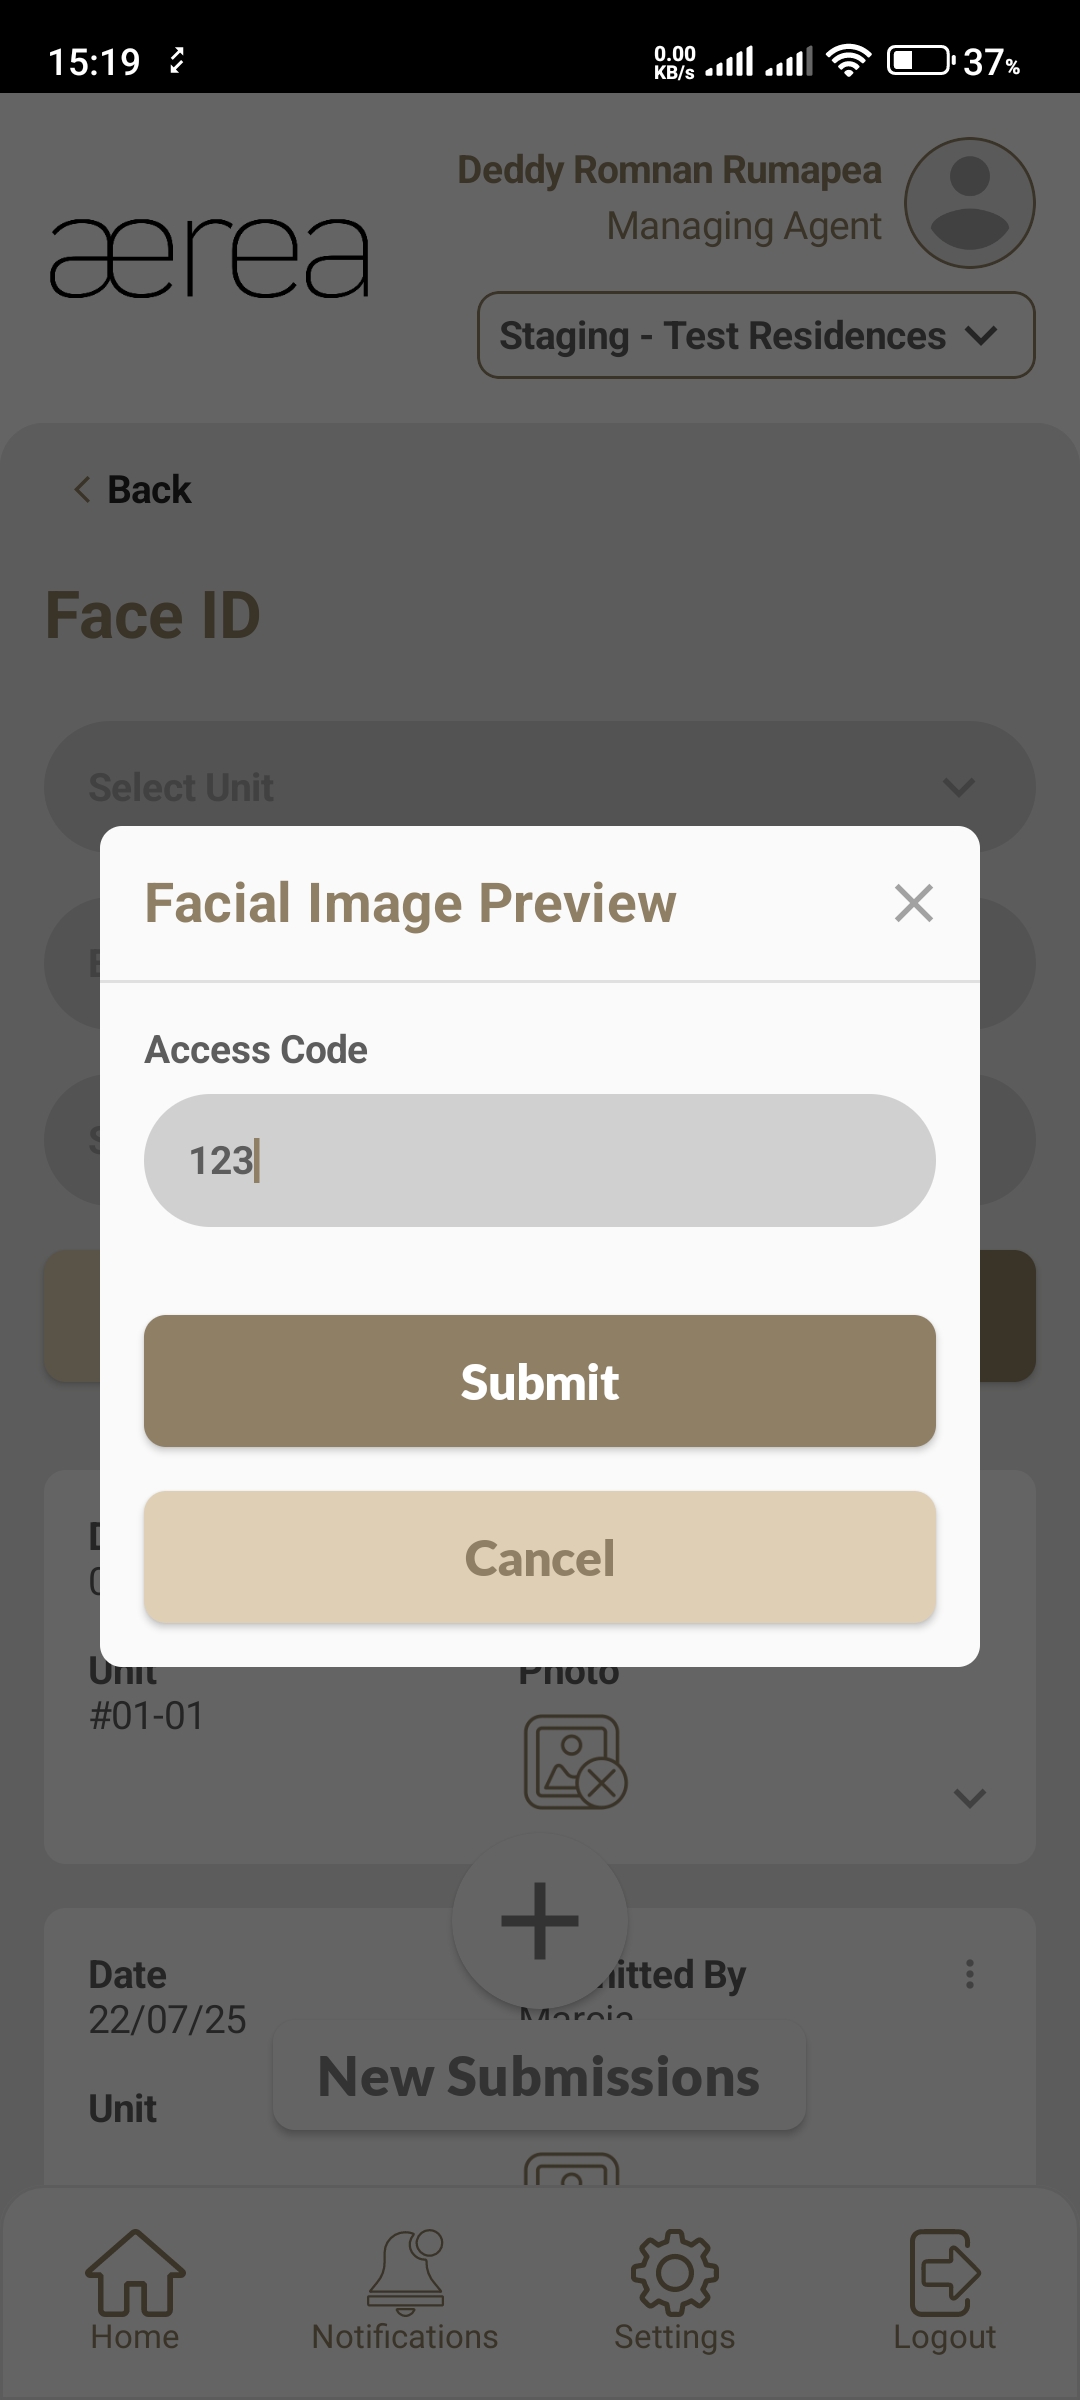Tap the plus add button

540,1920
